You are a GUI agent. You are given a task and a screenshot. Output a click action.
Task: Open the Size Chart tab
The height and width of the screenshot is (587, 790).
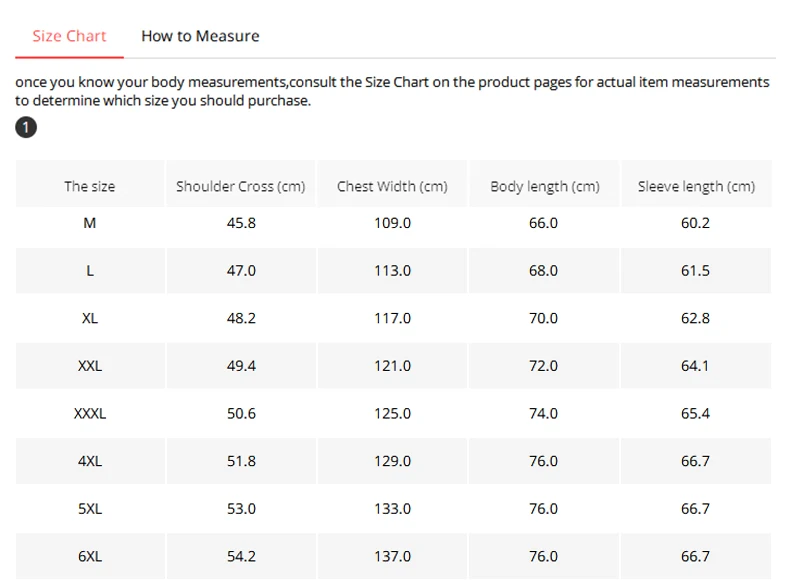(x=70, y=36)
